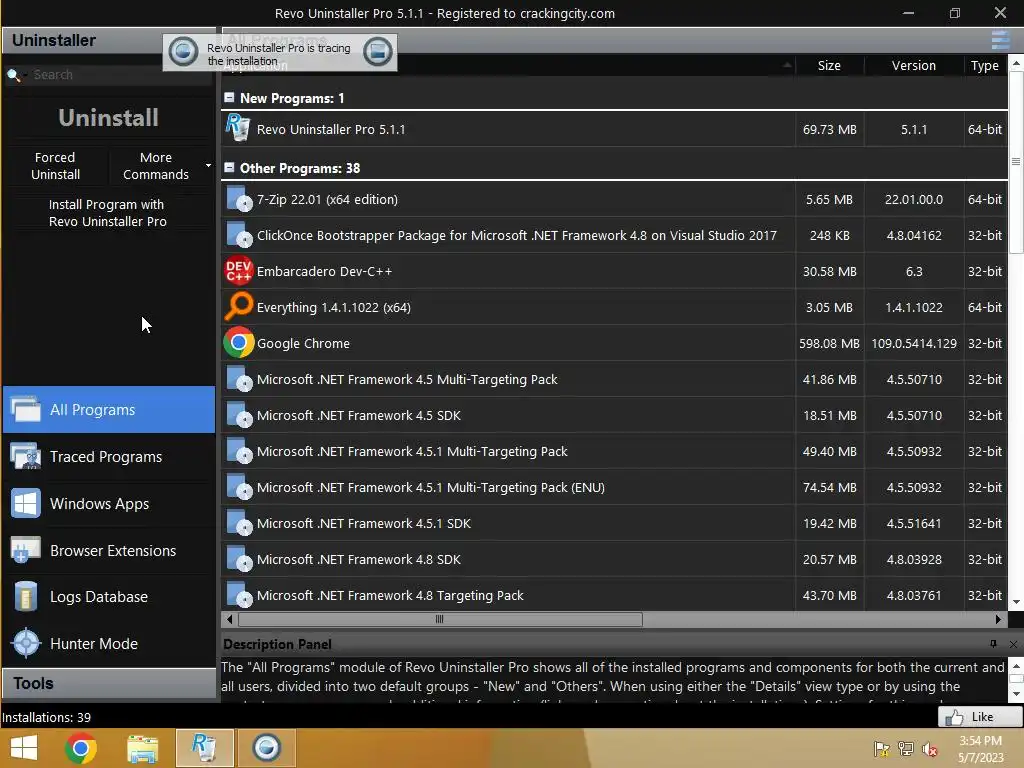Viewport: 1024px width, 768px height.
Task: Click the Everything search magnifier icon
Action: point(238,306)
